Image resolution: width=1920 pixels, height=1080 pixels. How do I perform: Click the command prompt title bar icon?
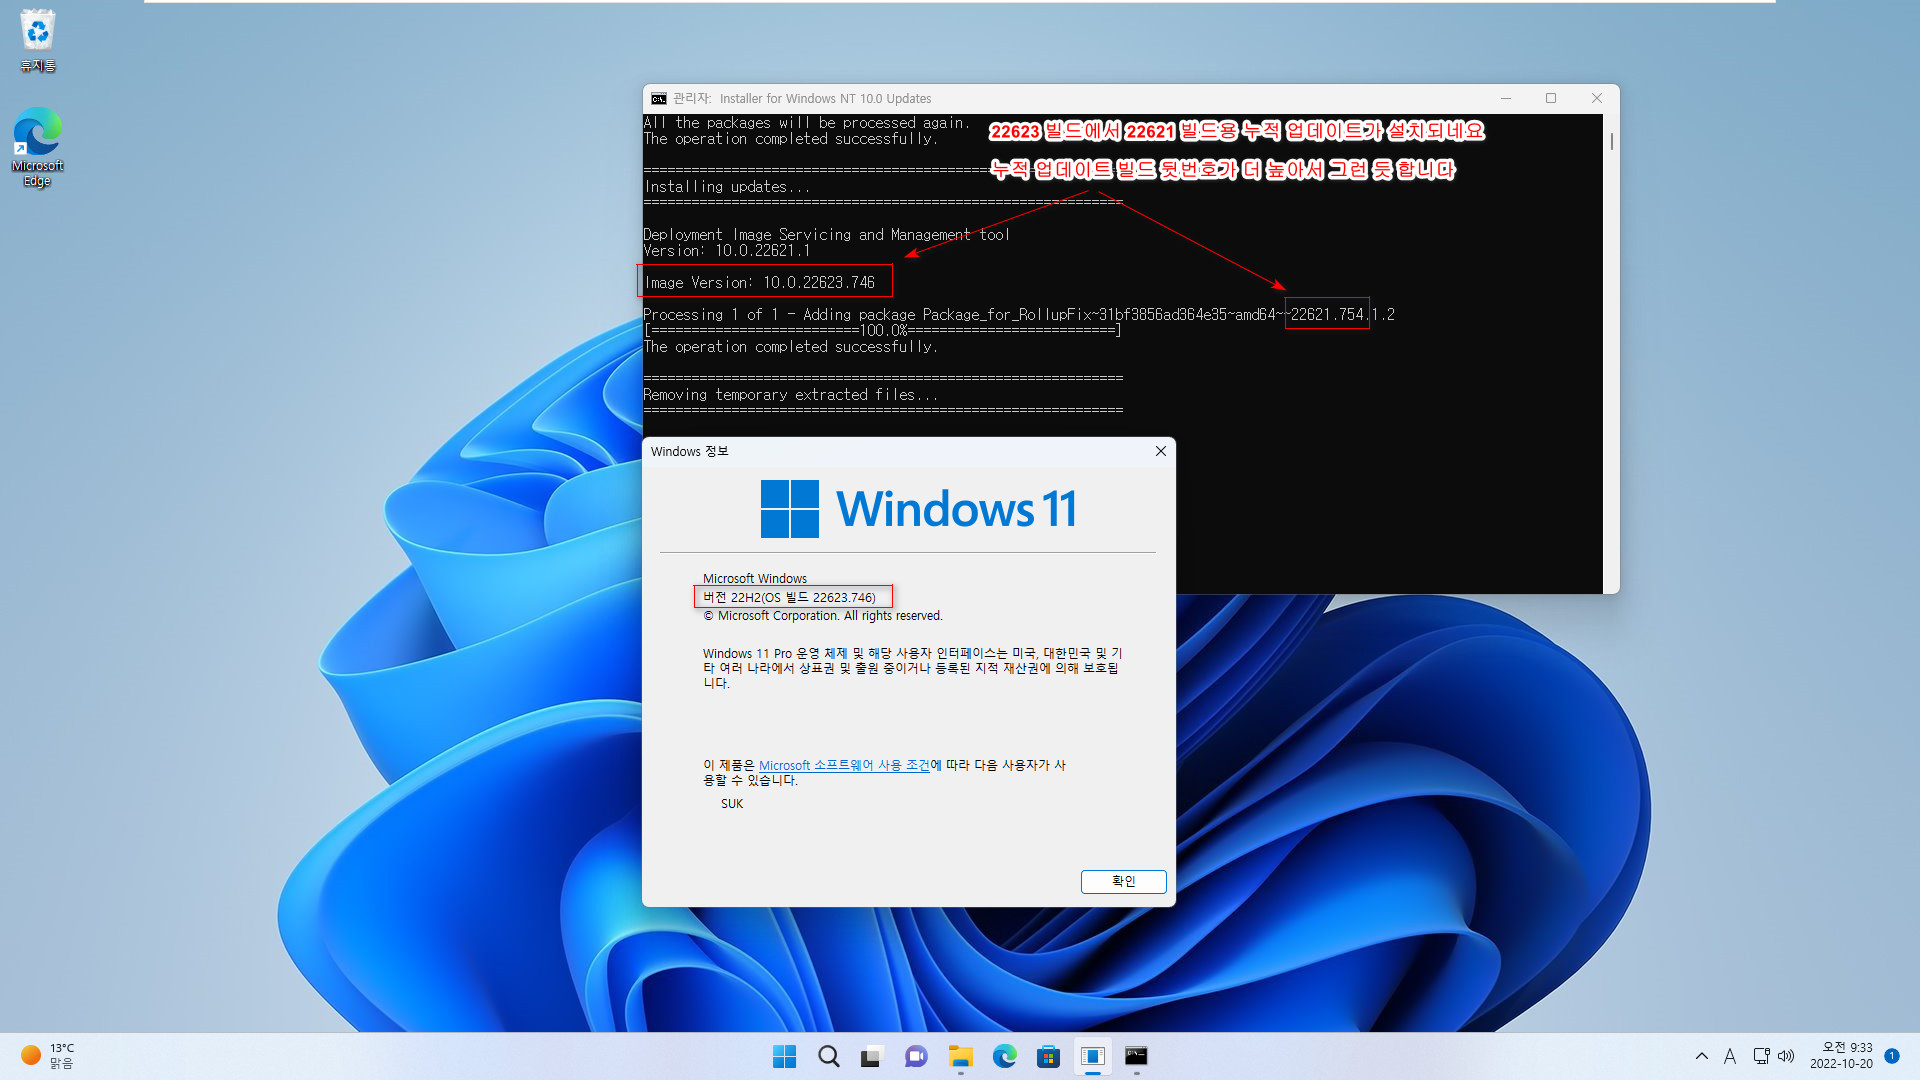659,98
